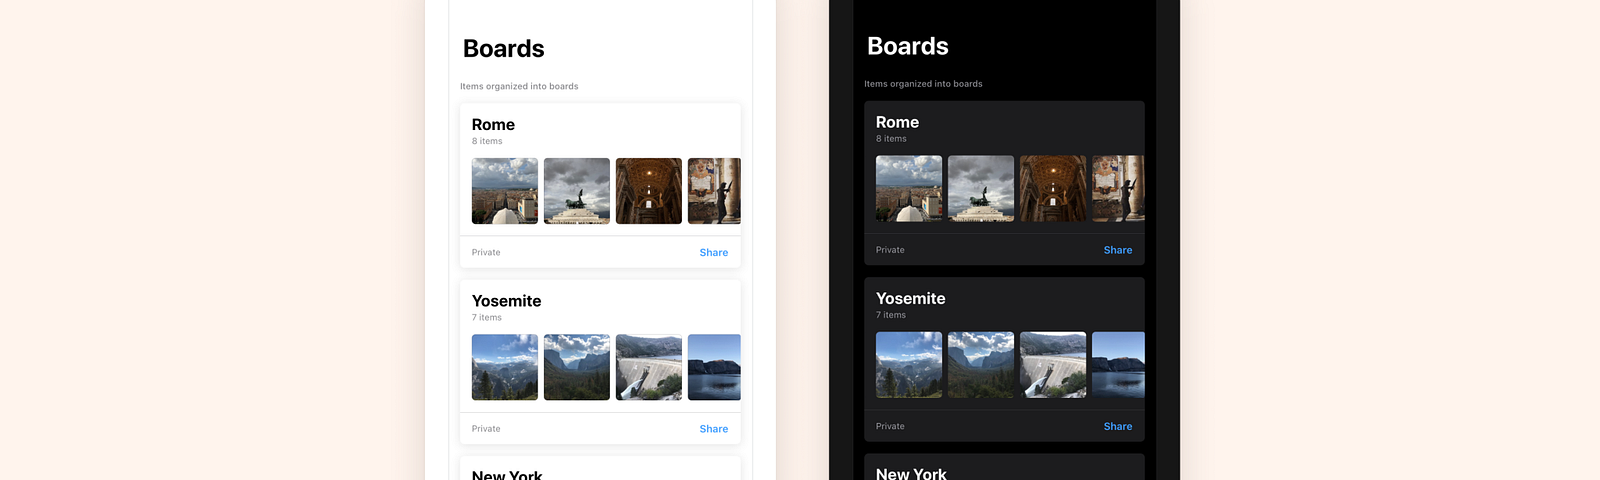Open third Rome interior thumbnail in light mode screen

(x=649, y=191)
